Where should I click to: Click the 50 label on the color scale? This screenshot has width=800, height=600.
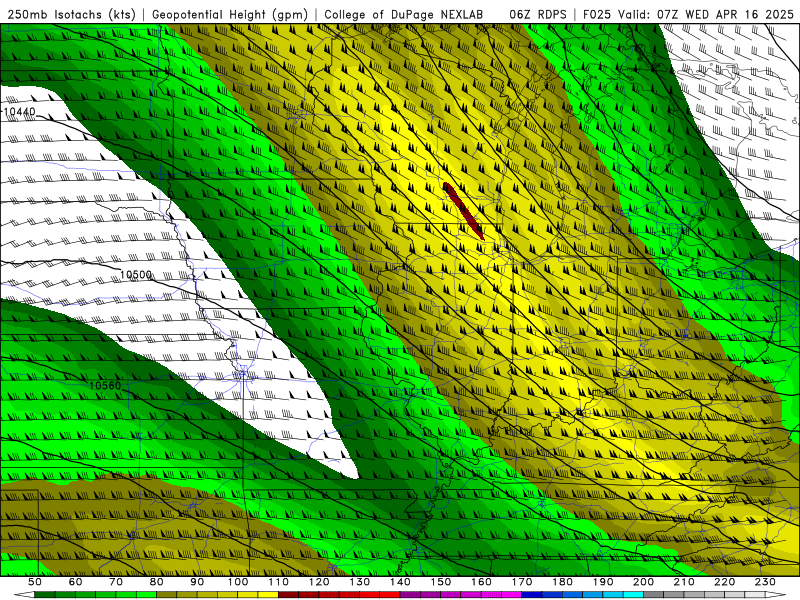click(35, 582)
